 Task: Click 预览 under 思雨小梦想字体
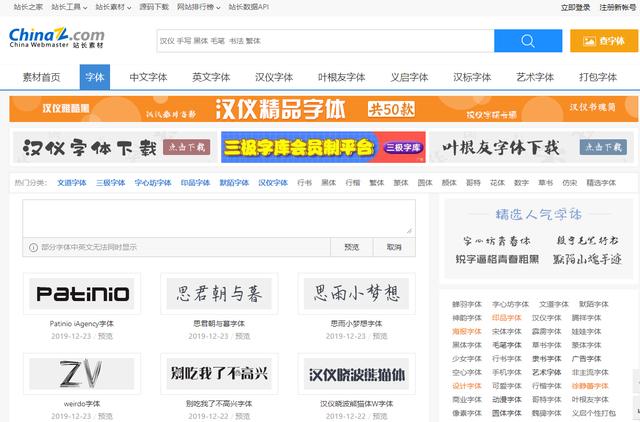tap(380, 336)
